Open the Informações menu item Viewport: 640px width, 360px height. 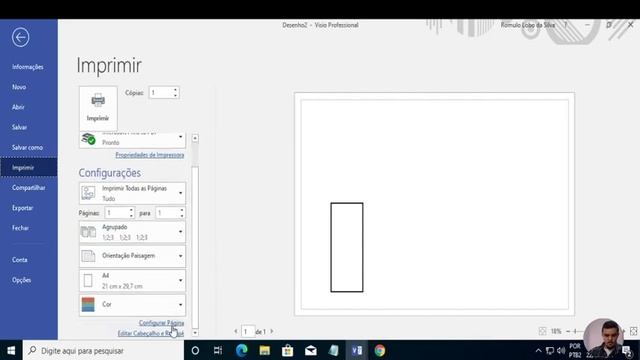pos(28,67)
